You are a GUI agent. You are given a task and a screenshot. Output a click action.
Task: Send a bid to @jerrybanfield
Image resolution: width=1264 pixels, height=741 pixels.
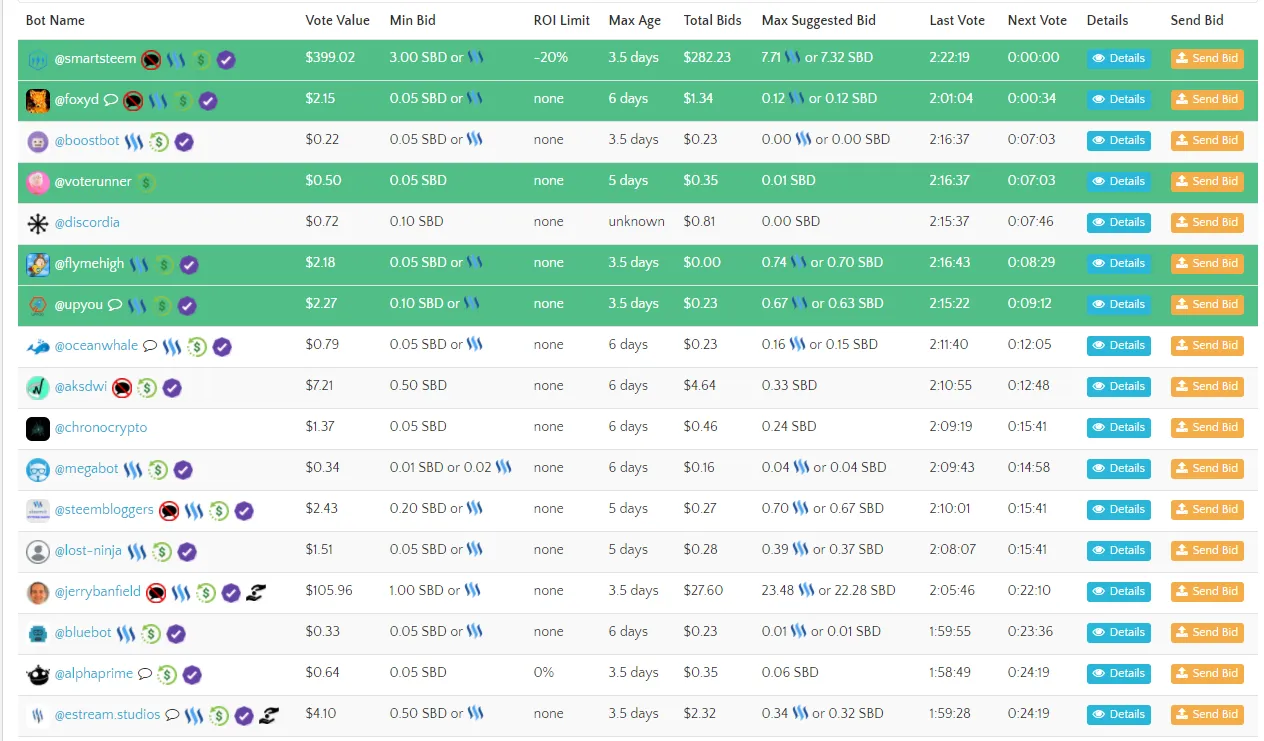coord(1207,591)
